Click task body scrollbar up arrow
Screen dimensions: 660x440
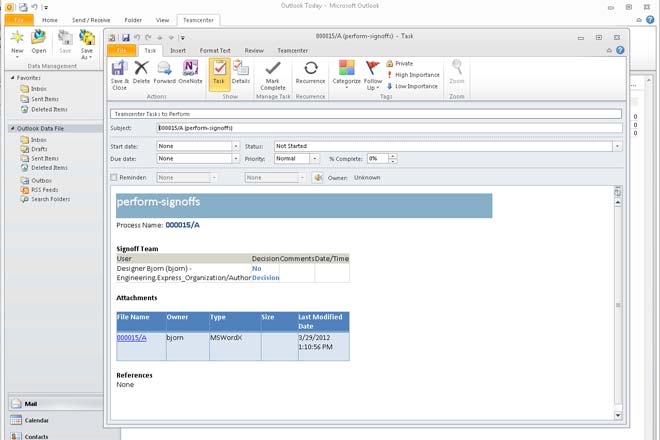[617, 203]
